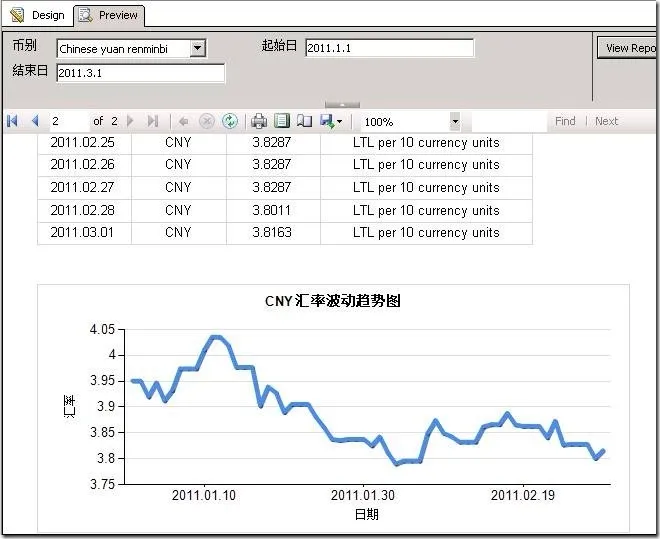Select the date cell 2011.03.01
Viewport: 660px width, 539px height.
(82, 232)
